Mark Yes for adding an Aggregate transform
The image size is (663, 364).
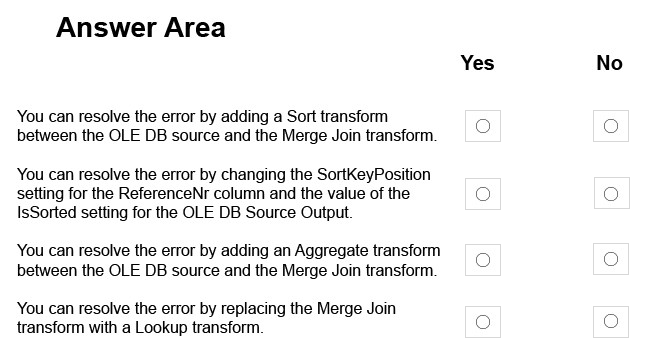483,260
